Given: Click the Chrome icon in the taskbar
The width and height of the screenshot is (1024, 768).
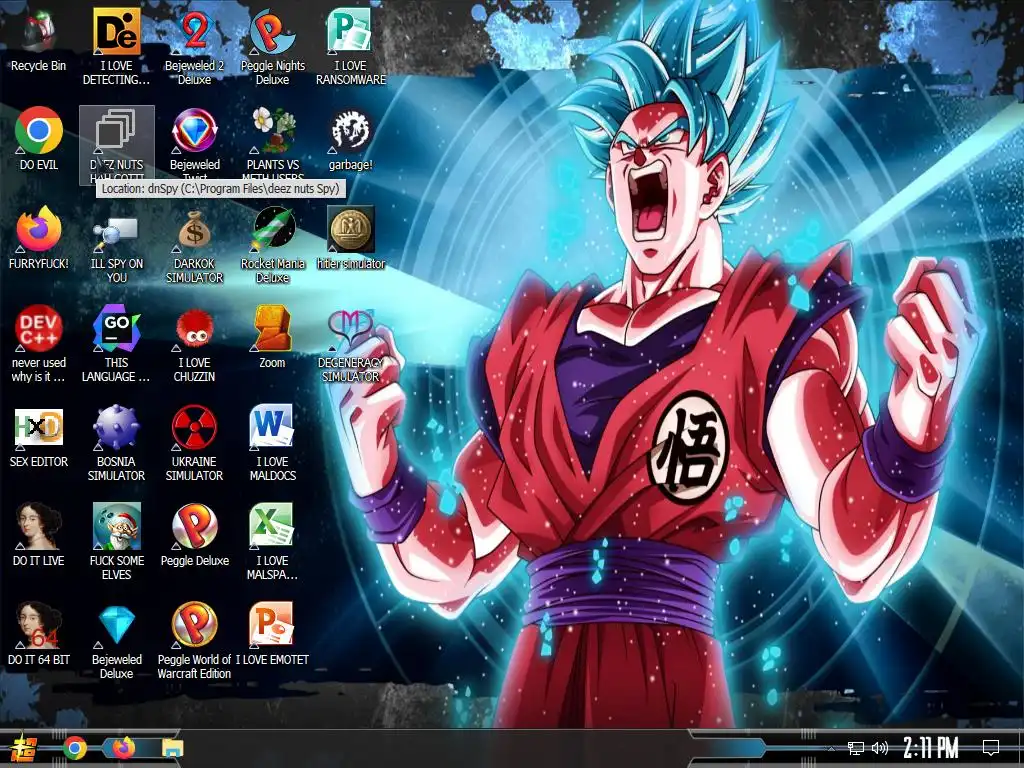Looking at the screenshot, I should (74, 748).
